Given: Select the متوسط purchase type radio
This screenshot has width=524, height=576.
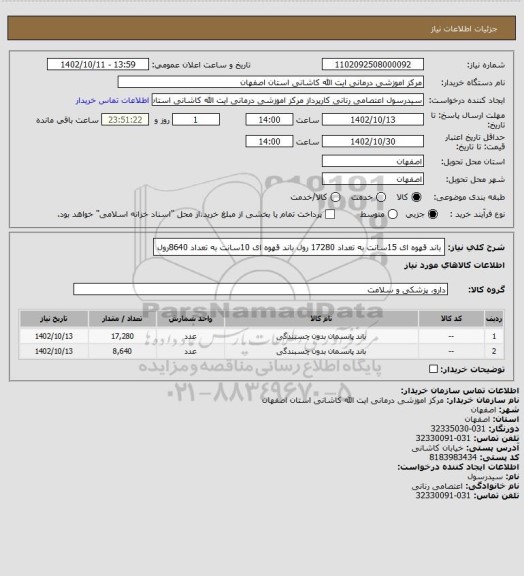Looking at the screenshot, I should tap(393, 214).
